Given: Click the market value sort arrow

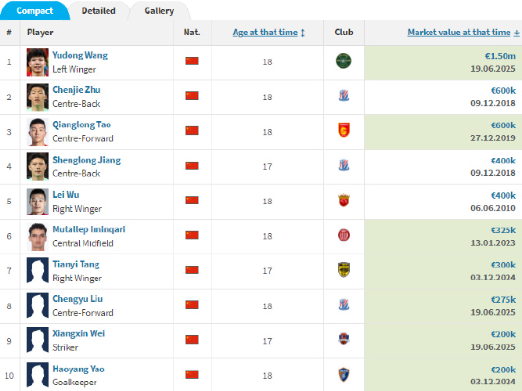Looking at the screenshot, I should (x=516, y=33).
